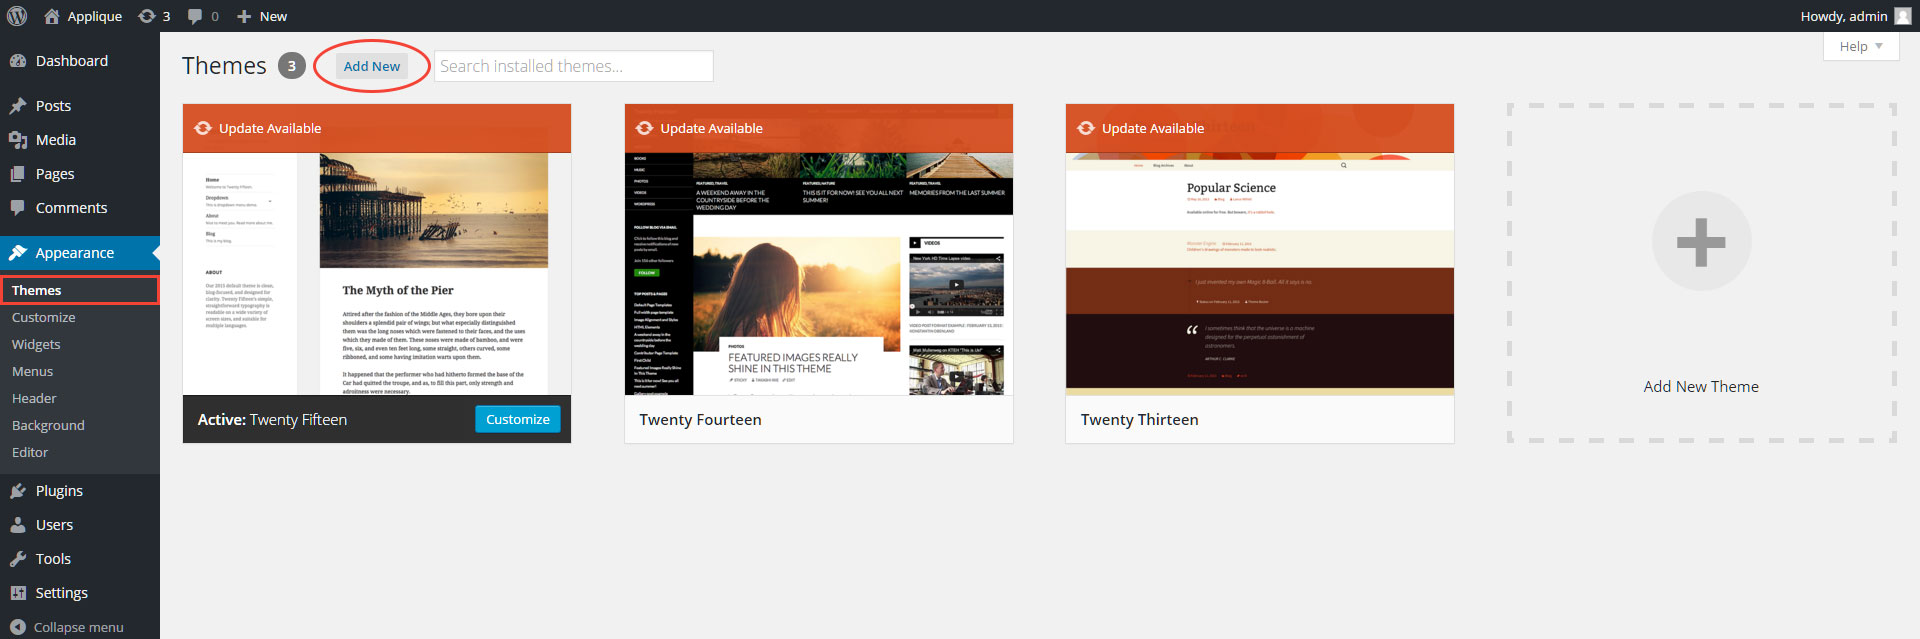Open the New content menu in admin bar
This screenshot has height=639, width=1920.
coord(262,16)
